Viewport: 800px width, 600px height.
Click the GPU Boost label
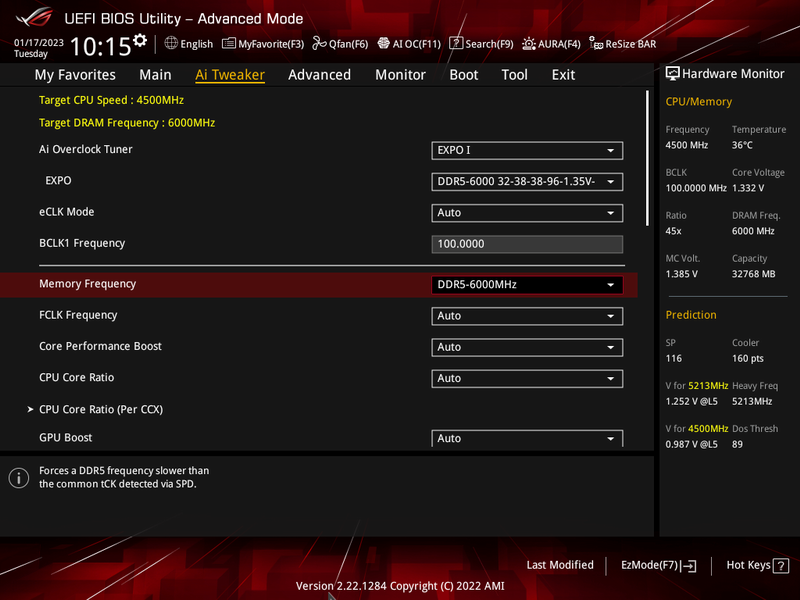point(66,438)
